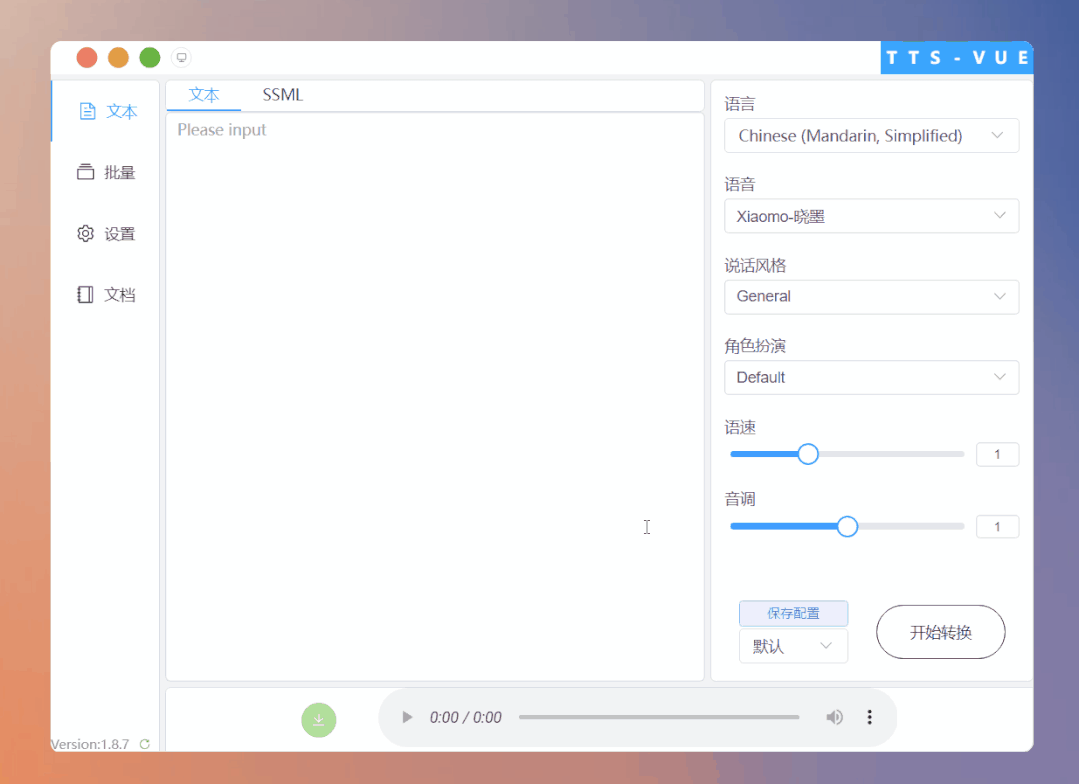Mute the audio player volume
This screenshot has height=784, width=1079.
[835, 717]
